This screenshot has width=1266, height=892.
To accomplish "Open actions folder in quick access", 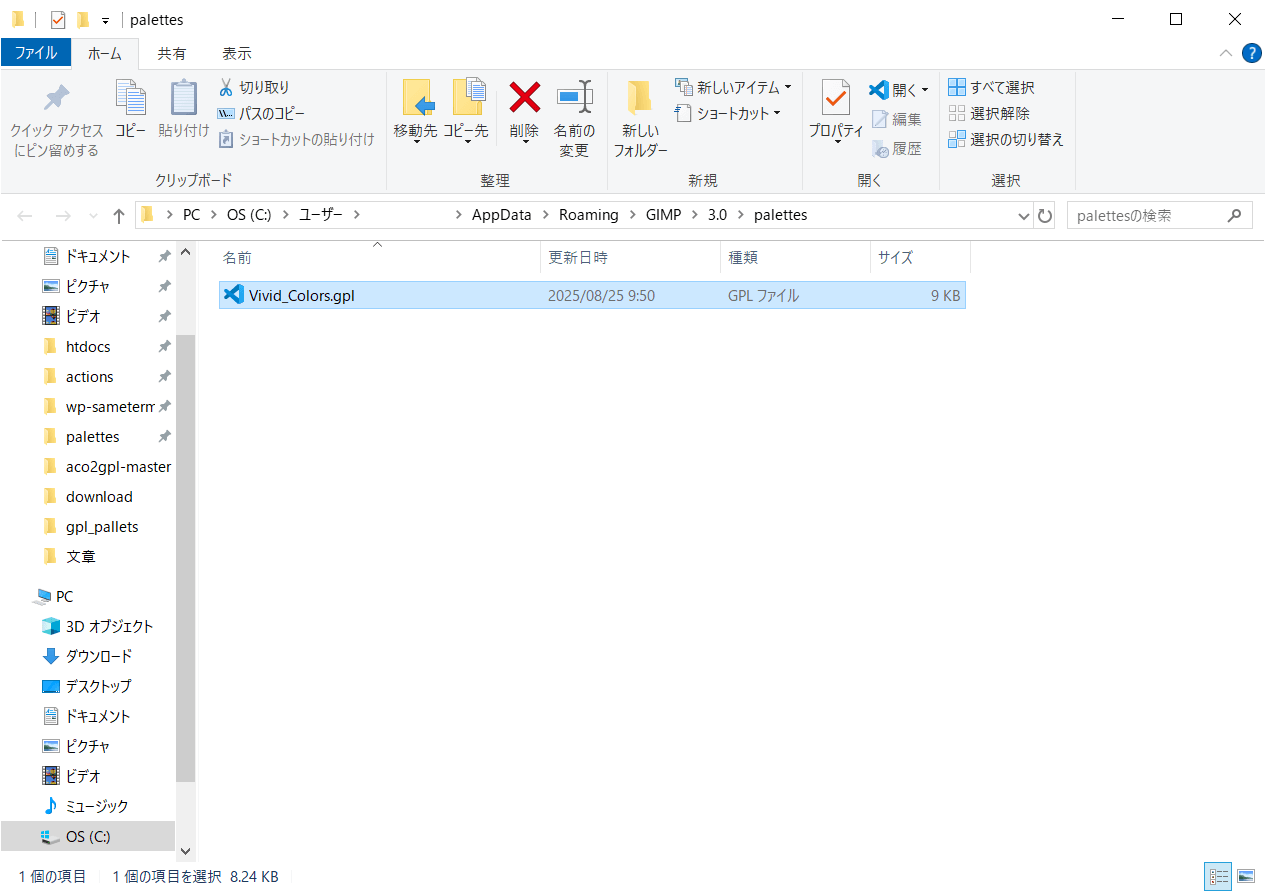I will coord(89,377).
